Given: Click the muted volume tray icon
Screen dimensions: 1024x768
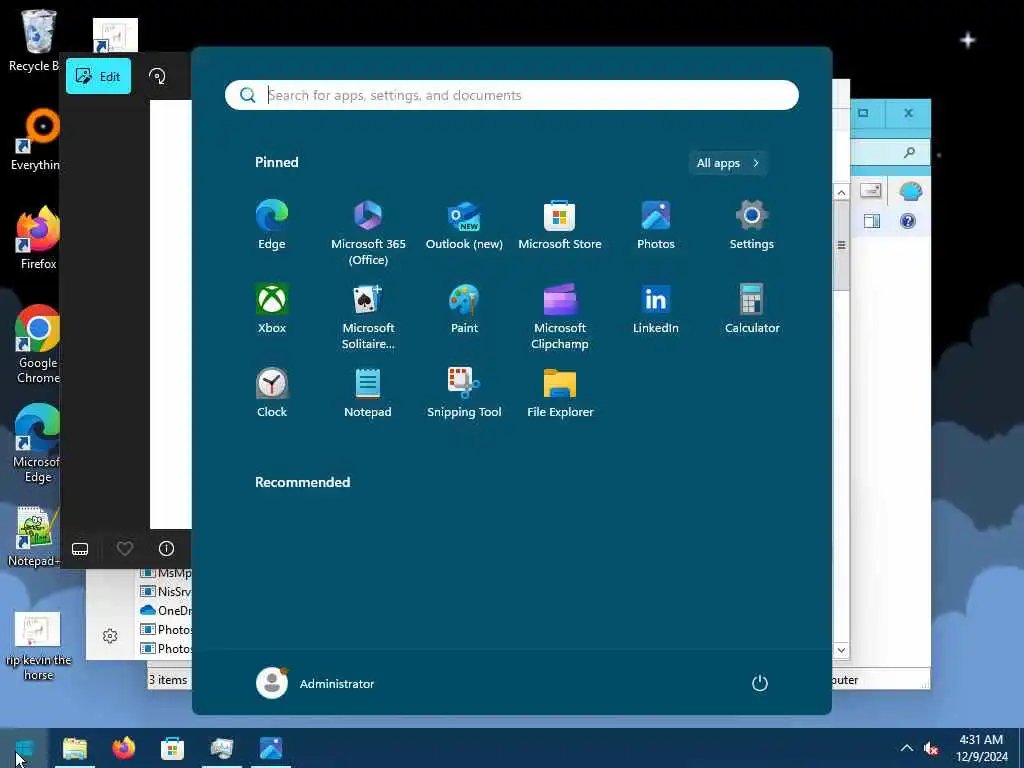Looking at the screenshot, I should pyautogui.click(x=931, y=748).
